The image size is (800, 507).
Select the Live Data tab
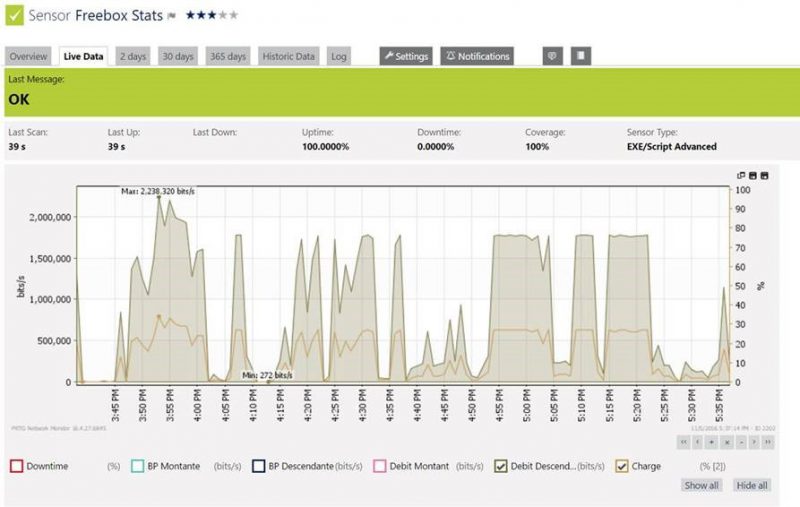[83, 56]
